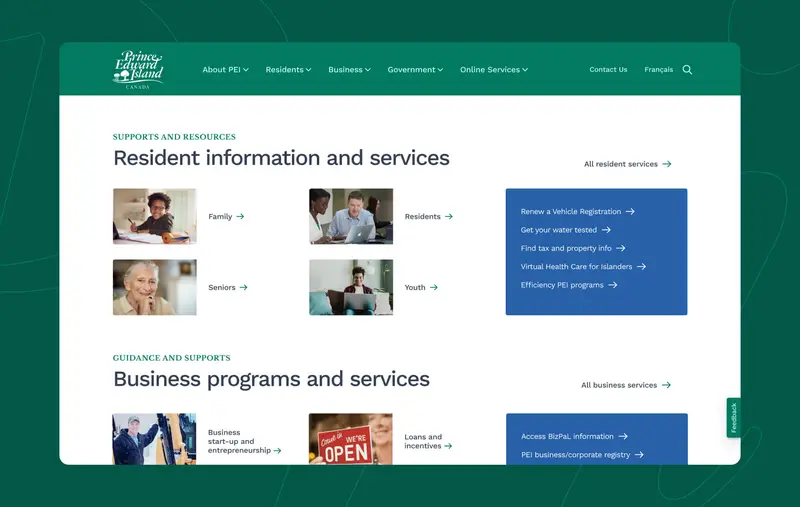The width and height of the screenshot is (800, 507).
Task: Open All business services link
Action: click(x=619, y=385)
